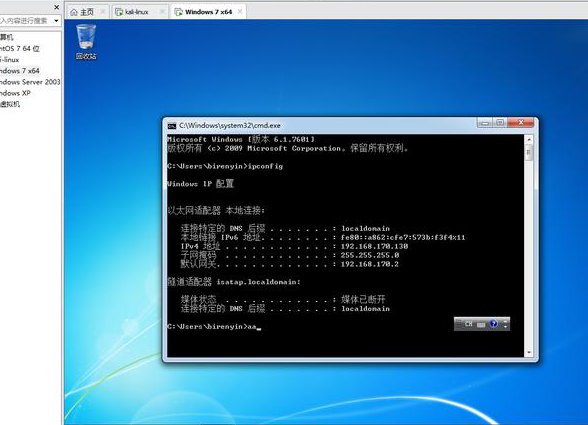The width and height of the screenshot is (588, 425).
Task: Select the 计算机 root library node
Action: (x=7, y=37)
